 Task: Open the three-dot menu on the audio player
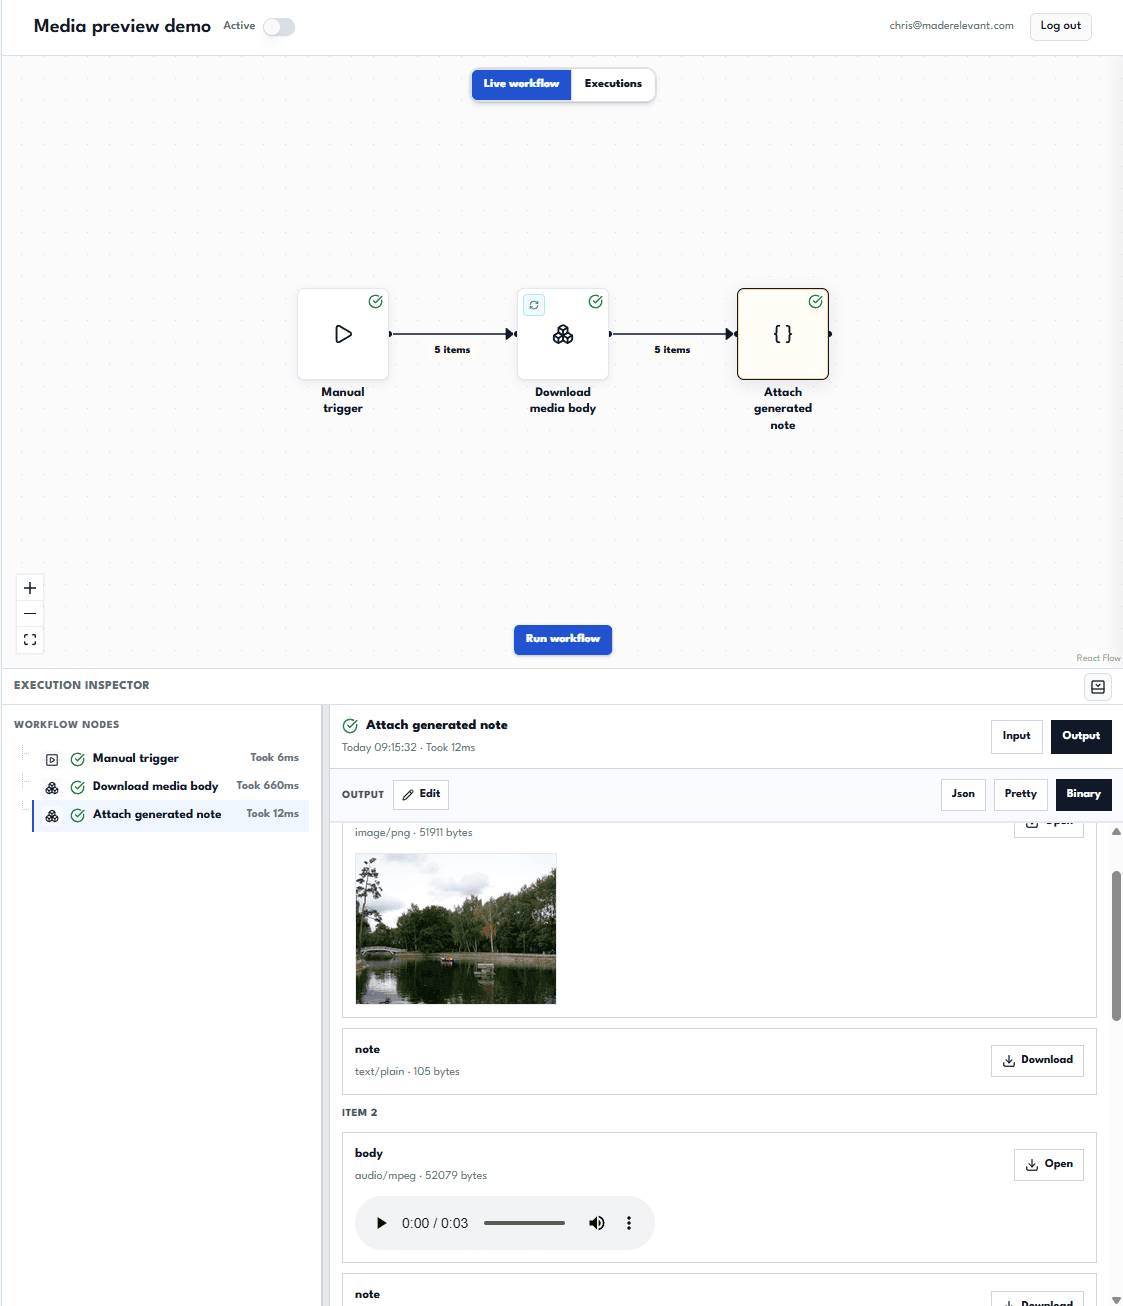(x=629, y=1222)
